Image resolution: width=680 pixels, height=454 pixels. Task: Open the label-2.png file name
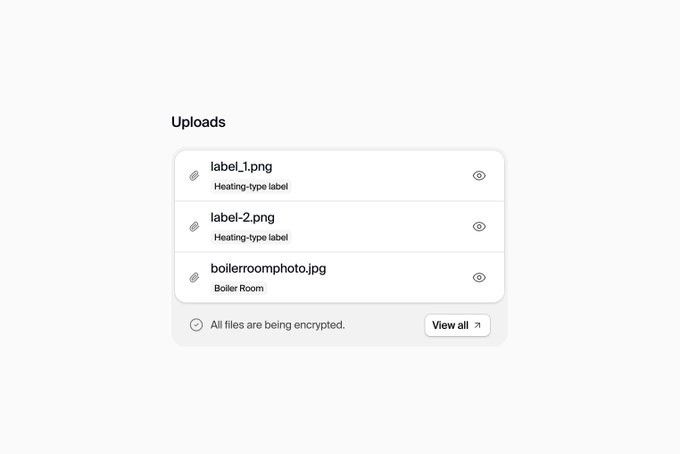click(x=242, y=217)
